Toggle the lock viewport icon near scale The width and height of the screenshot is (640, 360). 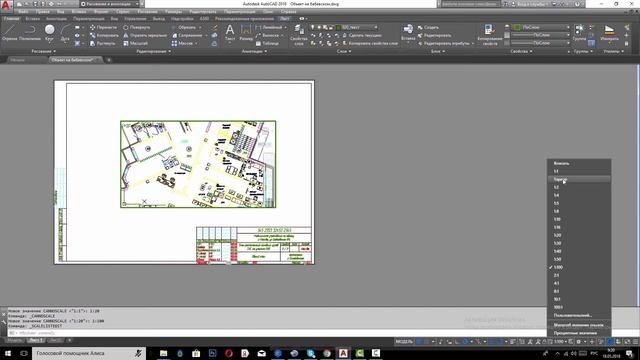click(544, 341)
